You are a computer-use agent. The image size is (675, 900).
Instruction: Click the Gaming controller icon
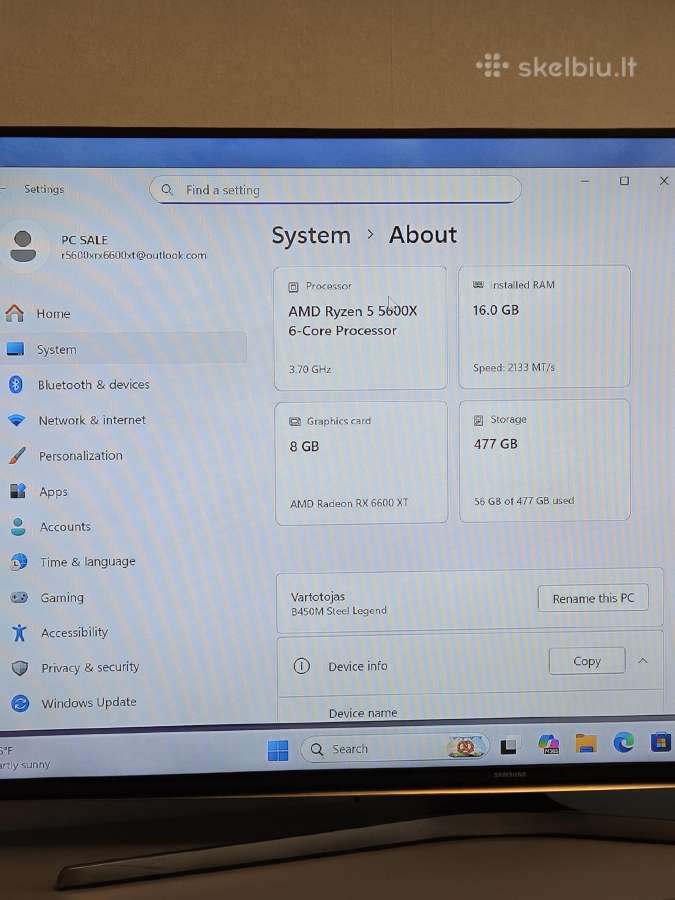pos(20,598)
